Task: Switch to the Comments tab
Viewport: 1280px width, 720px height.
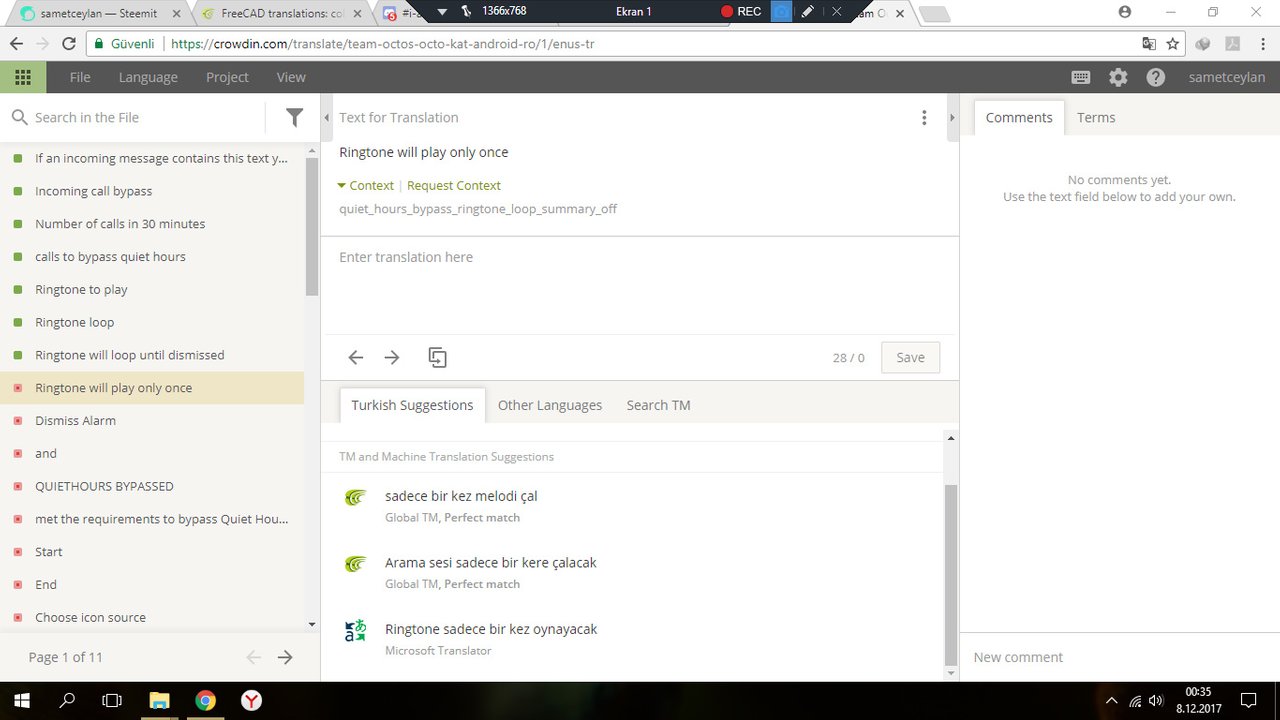Action: (x=1019, y=117)
